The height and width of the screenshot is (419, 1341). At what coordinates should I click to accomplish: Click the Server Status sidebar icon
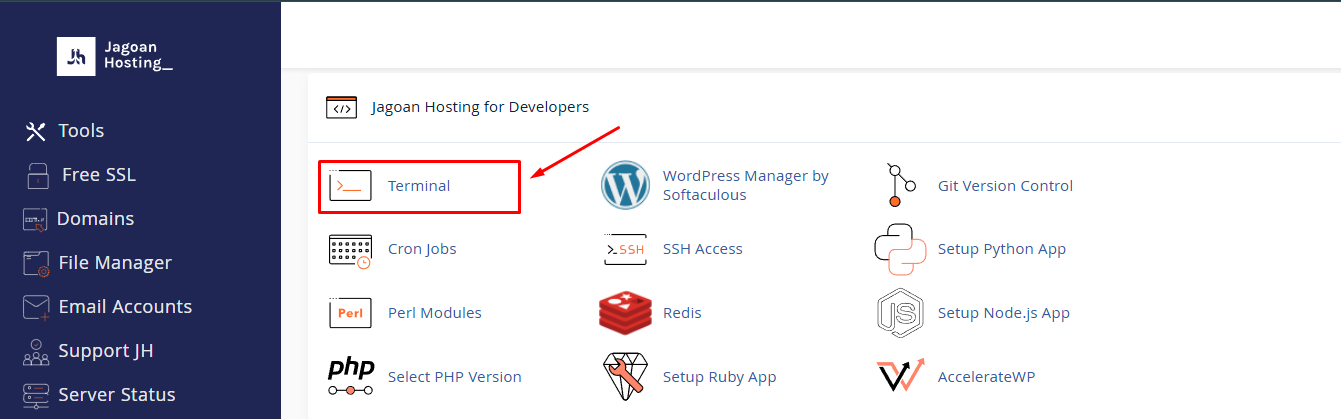(36, 394)
